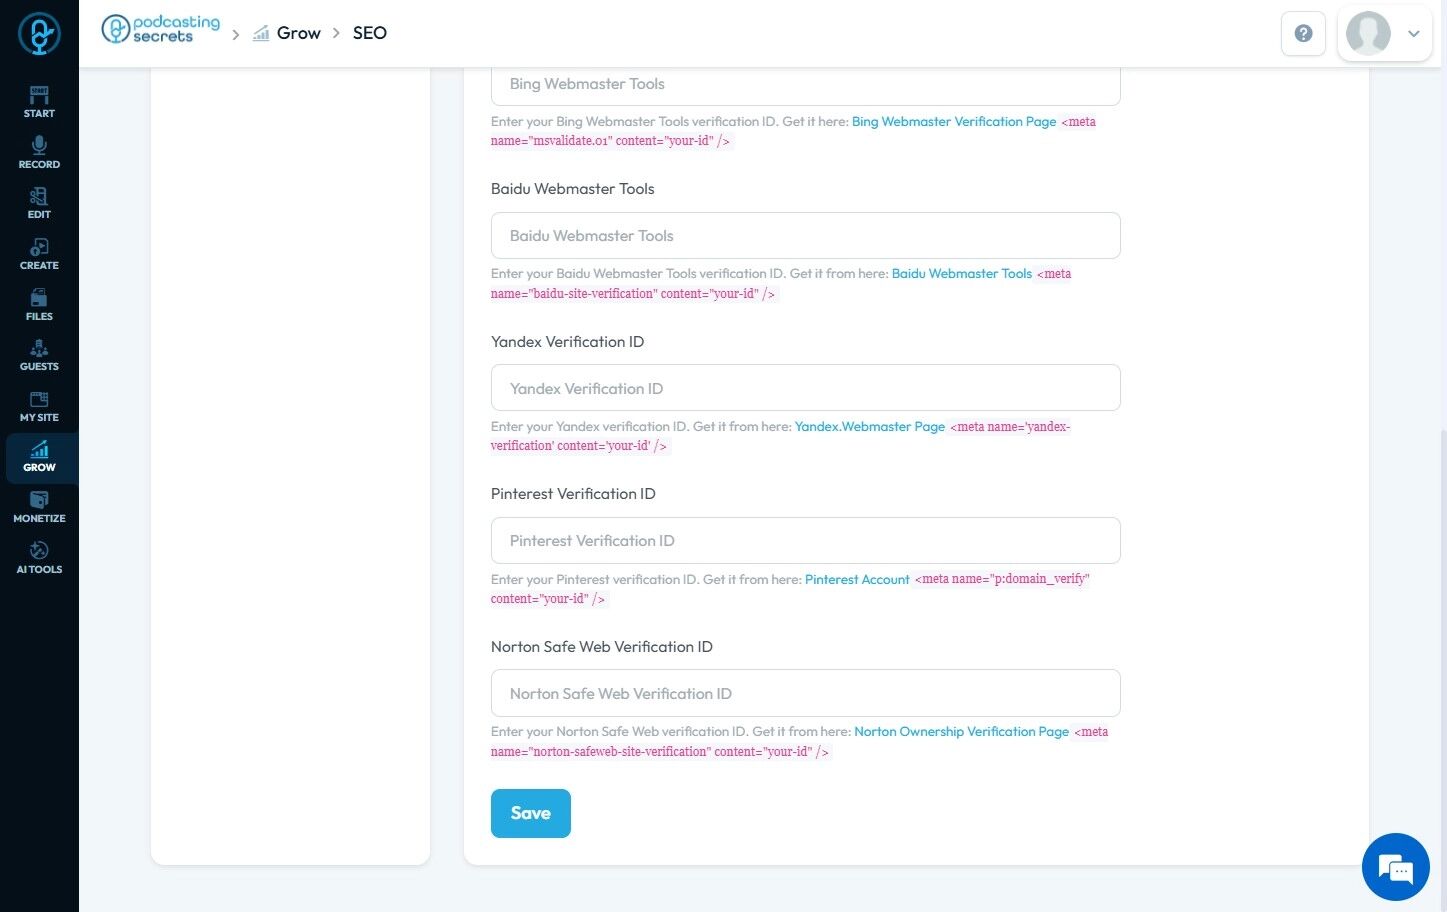The width and height of the screenshot is (1447, 912).
Task: Open the Pinterest Account link
Action: point(857,579)
